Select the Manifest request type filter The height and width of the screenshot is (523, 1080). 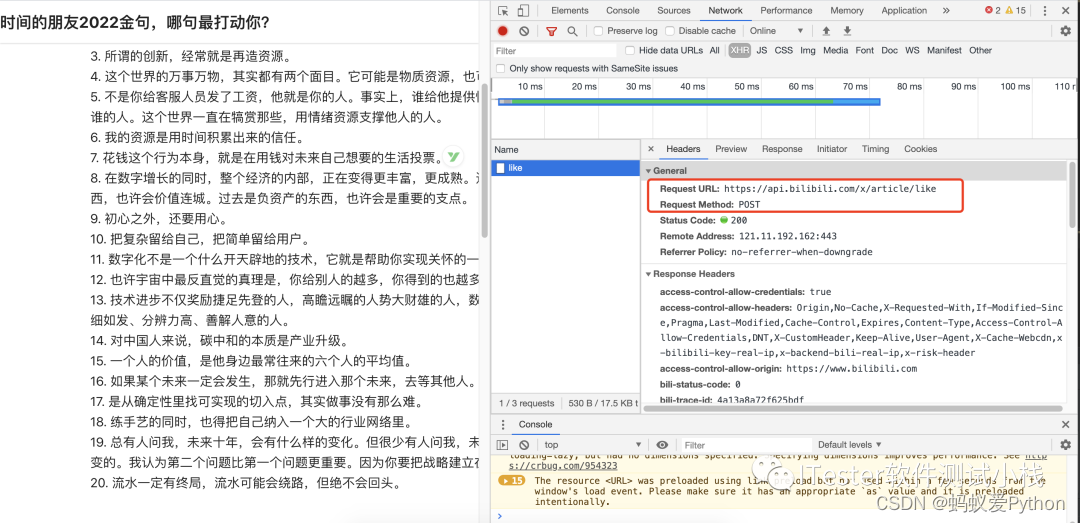pos(944,50)
